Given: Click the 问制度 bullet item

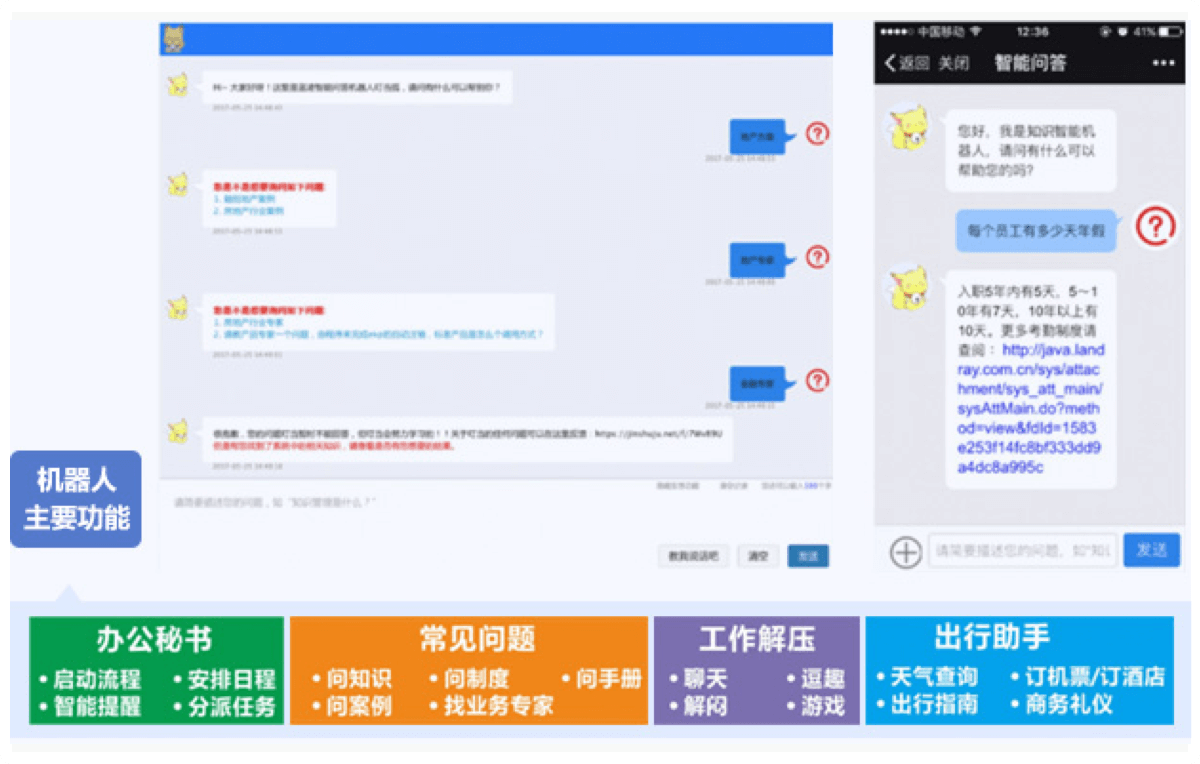Looking at the screenshot, I should (x=468, y=679).
